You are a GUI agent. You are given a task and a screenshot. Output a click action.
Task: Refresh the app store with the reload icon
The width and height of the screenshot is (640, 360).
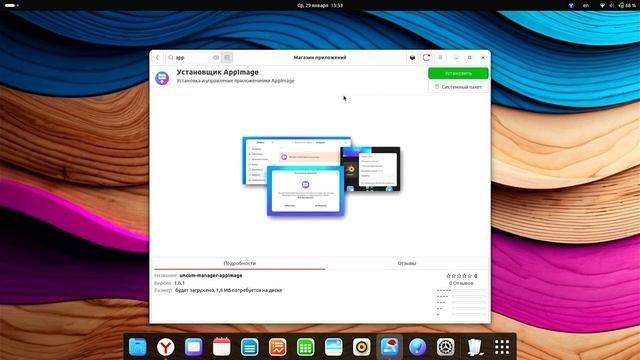point(426,58)
